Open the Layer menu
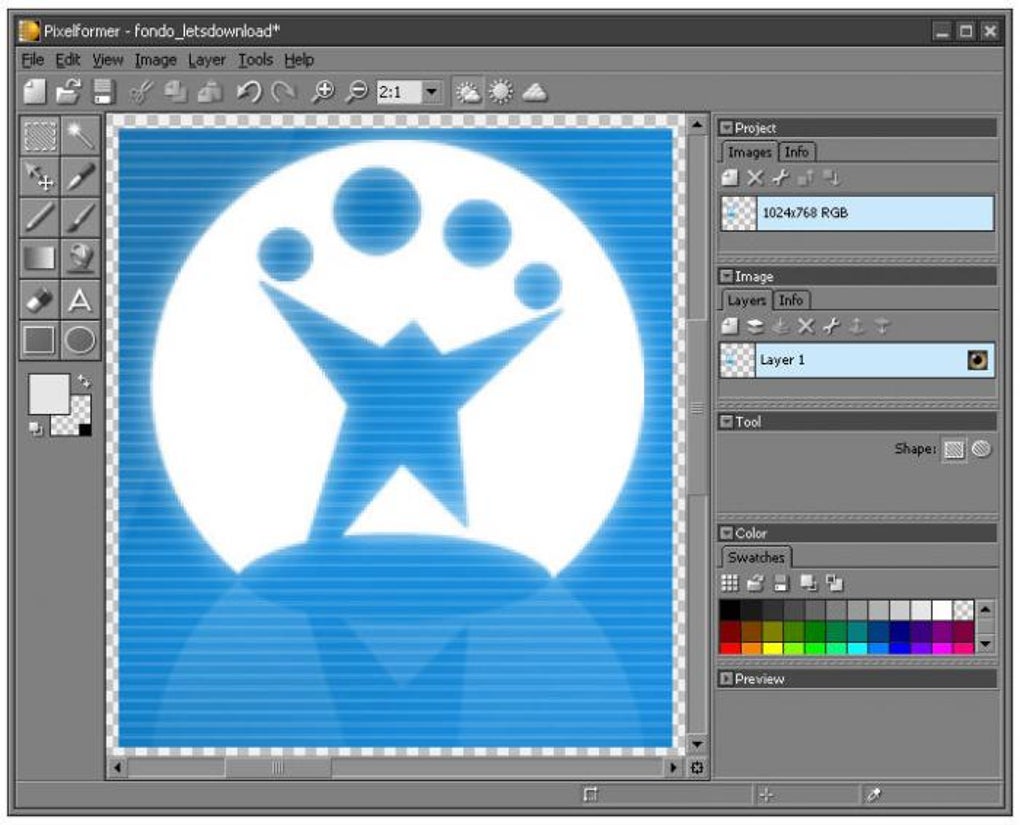The height and width of the screenshot is (825, 1020). tap(207, 60)
